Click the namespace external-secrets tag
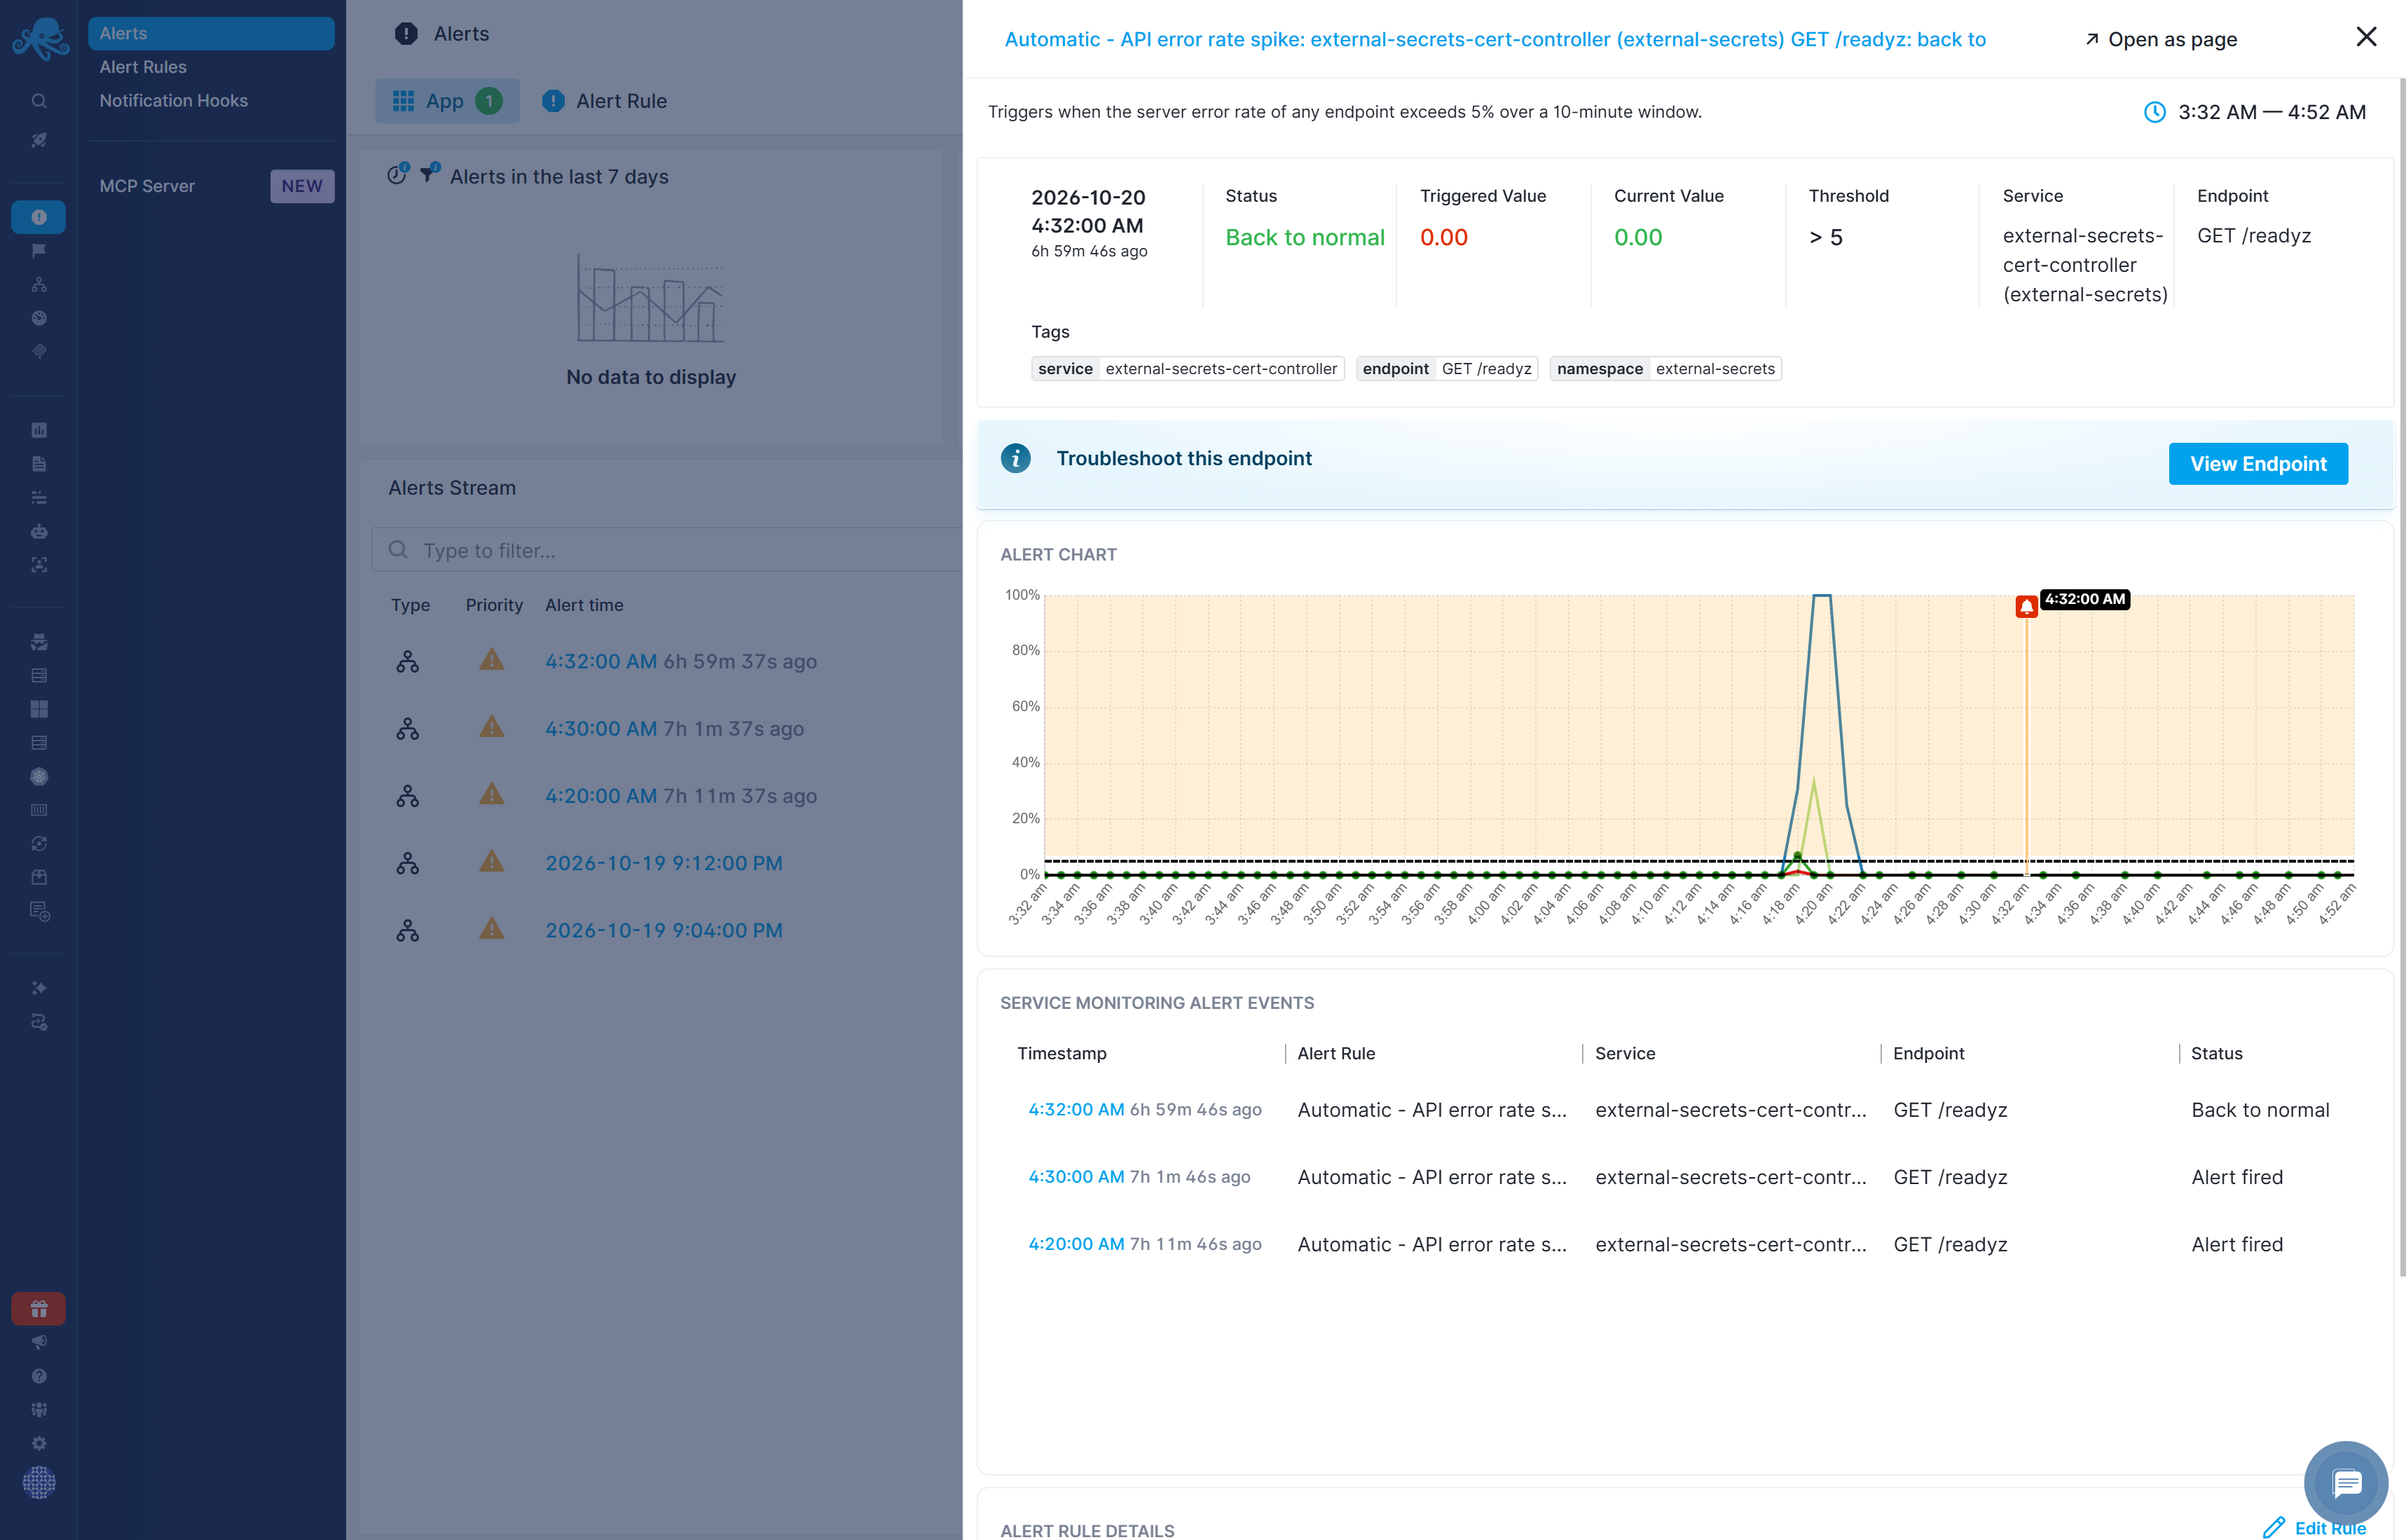 [1665, 368]
